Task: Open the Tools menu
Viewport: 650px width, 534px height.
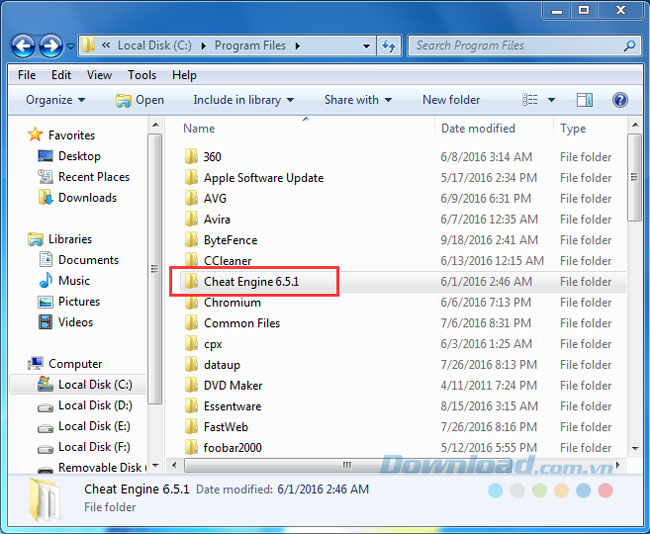Action: tap(142, 75)
